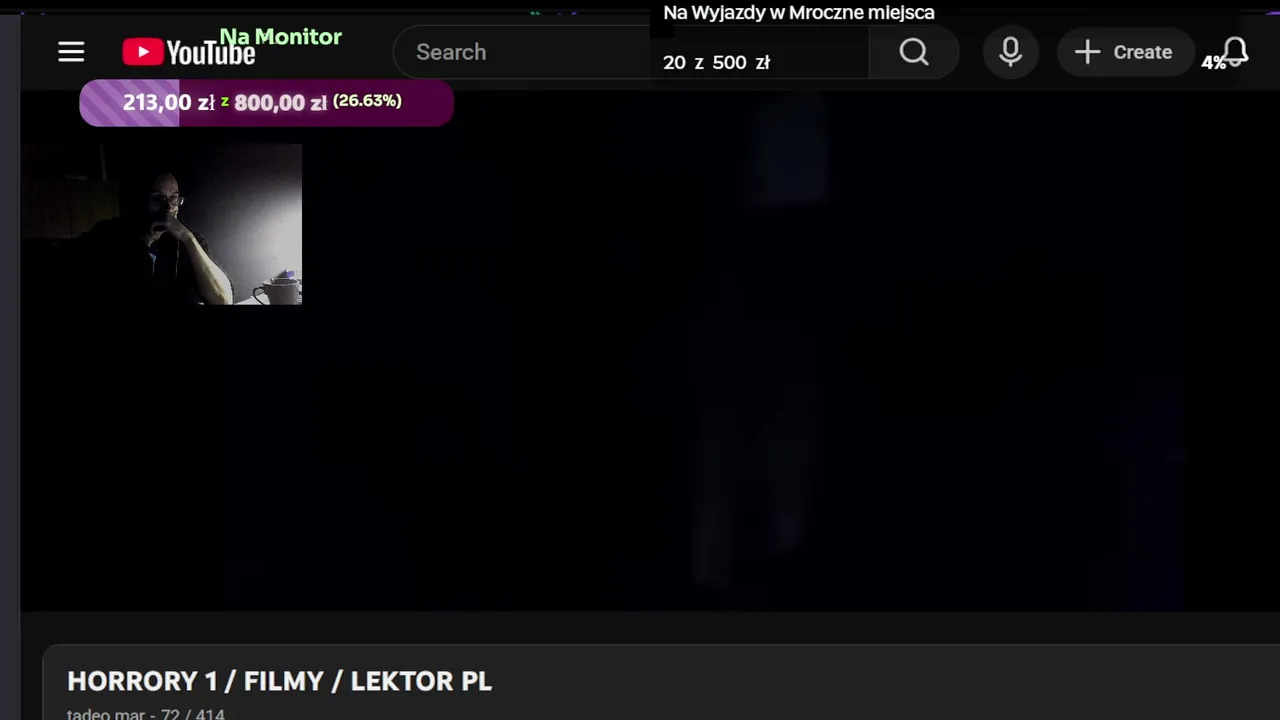Open the tadeo mar channel link
The width and height of the screenshot is (1280, 720).
pyautogui.click(x=106, y=715)
